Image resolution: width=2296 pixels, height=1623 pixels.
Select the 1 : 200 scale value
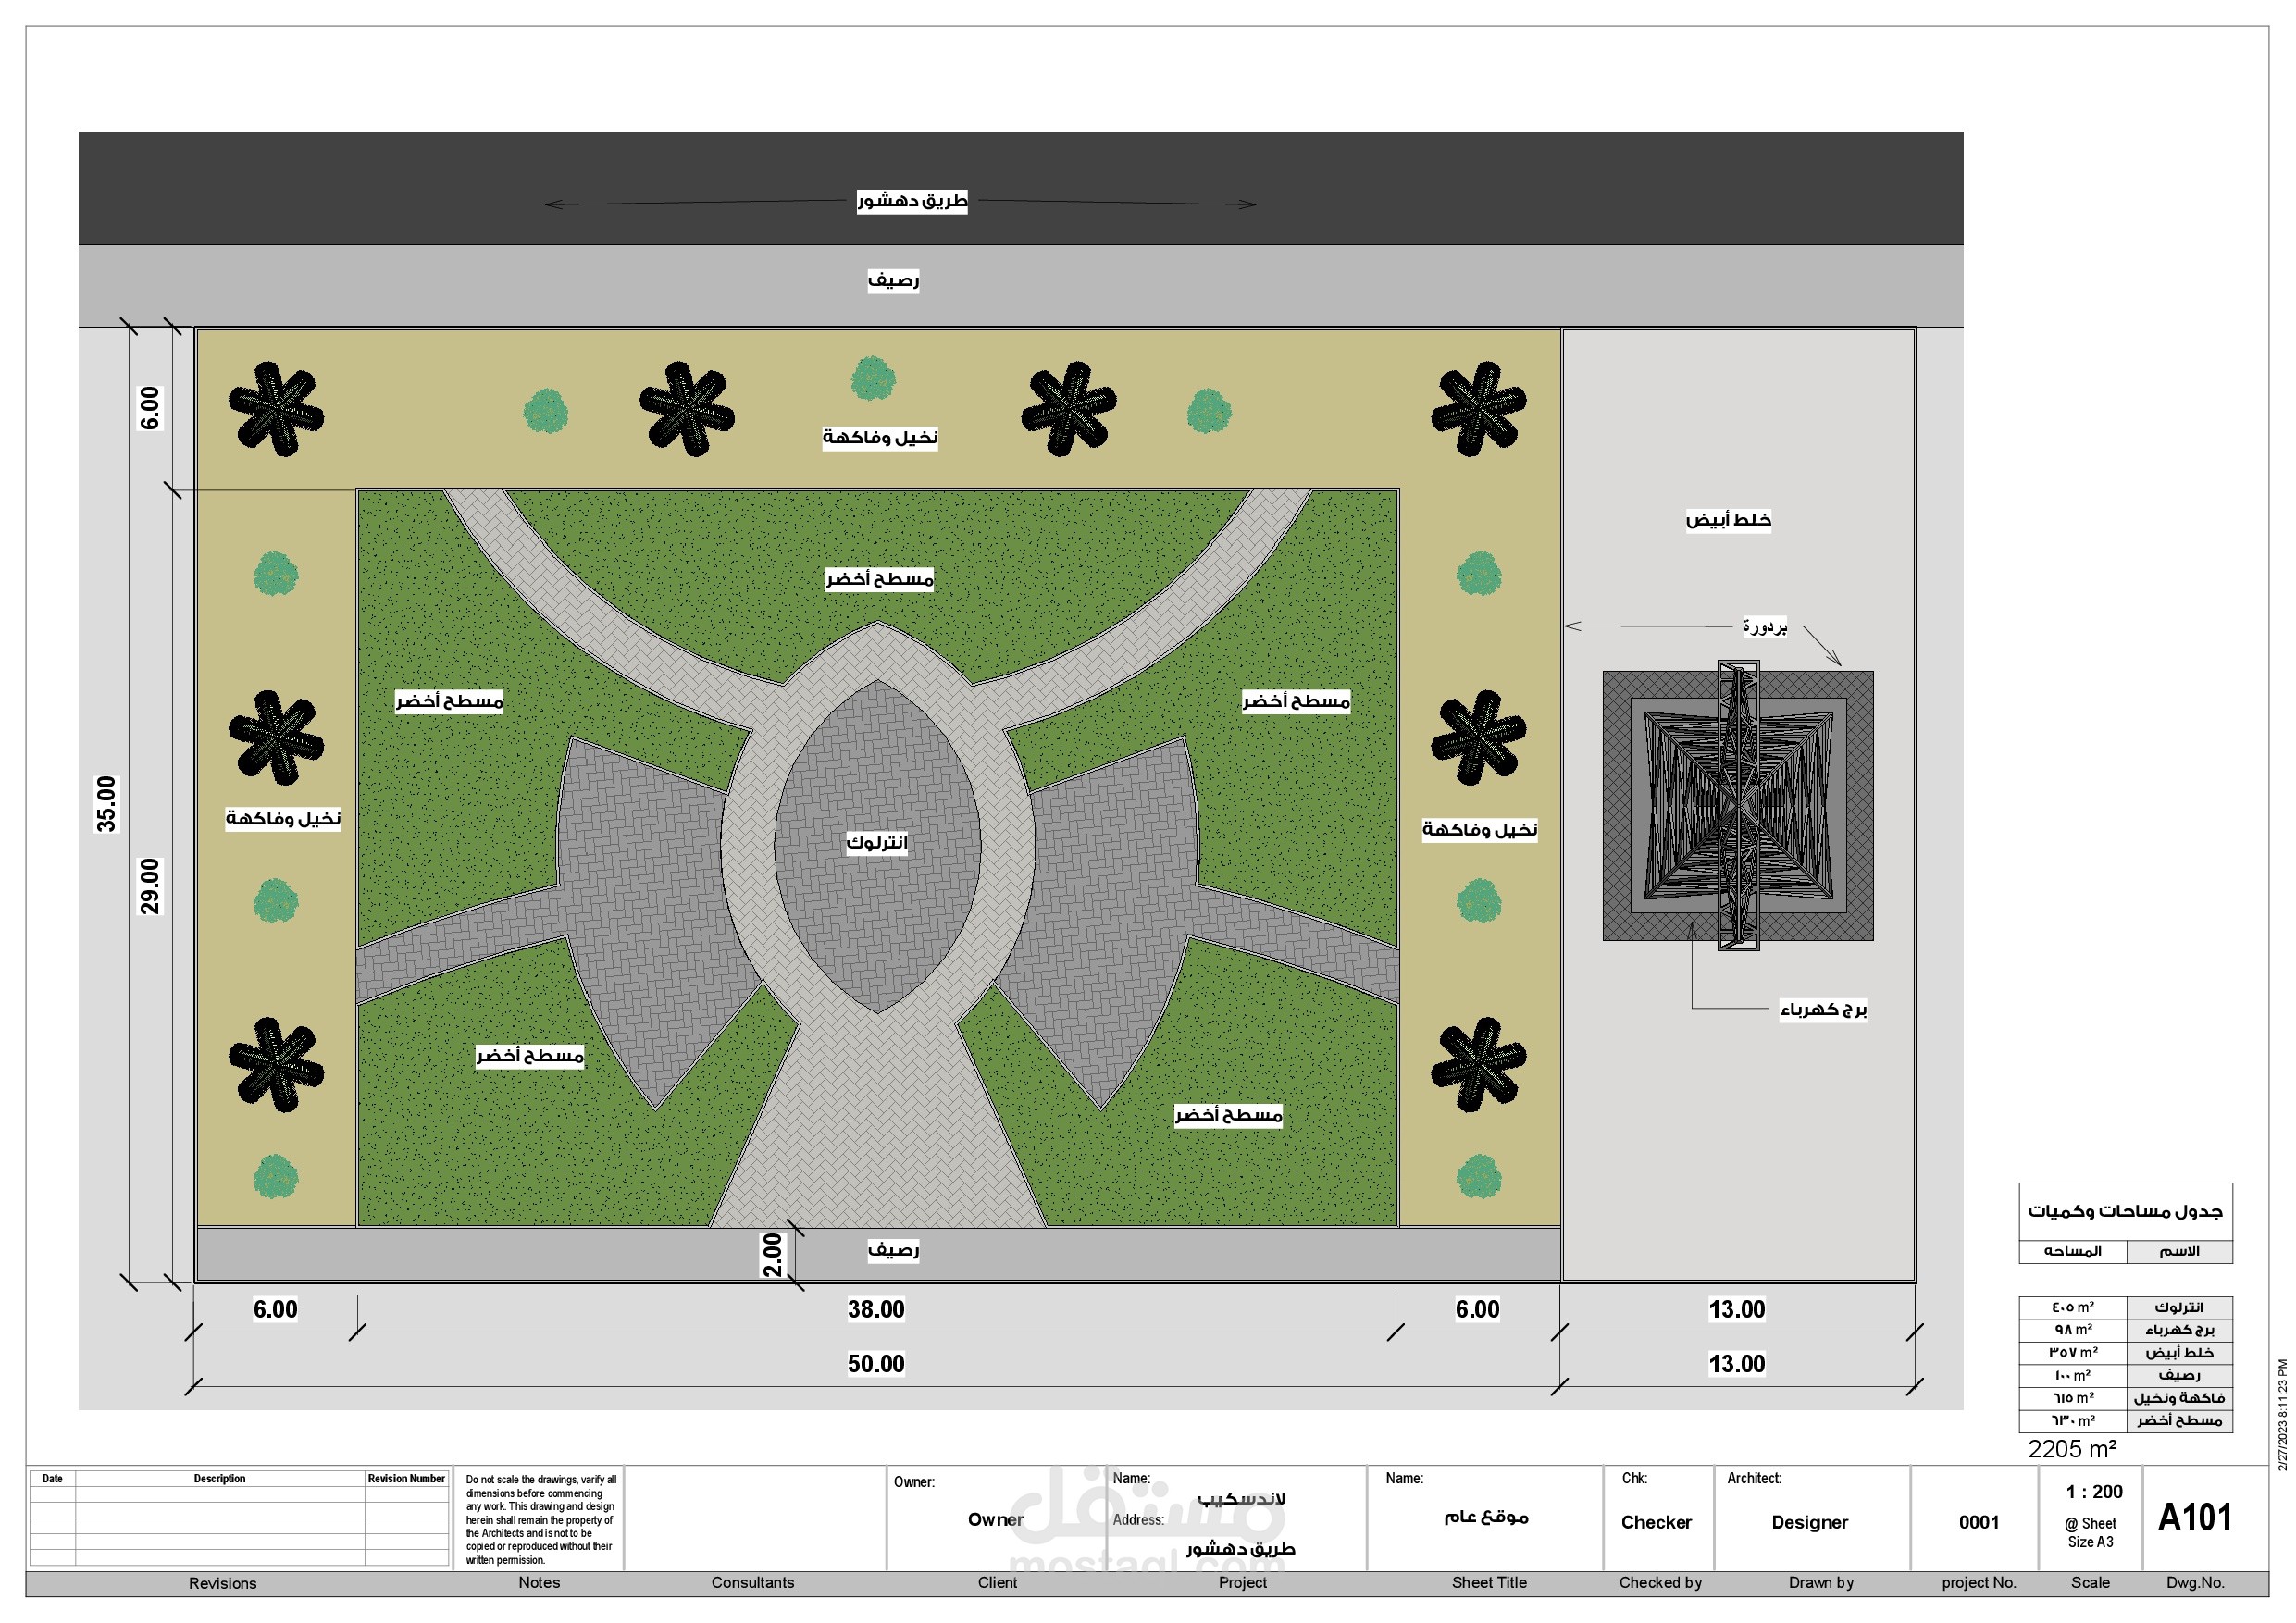(x=2094, y=1492)
